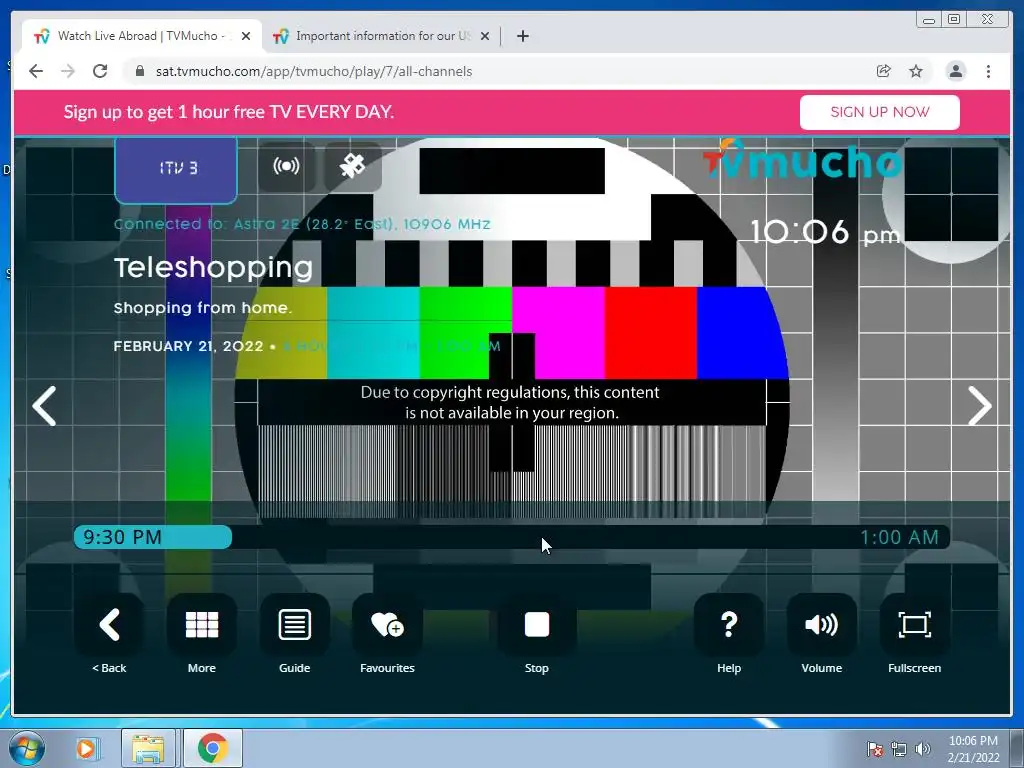
Task: Click Chrome icon in taskbar
Action: [212, 748]
